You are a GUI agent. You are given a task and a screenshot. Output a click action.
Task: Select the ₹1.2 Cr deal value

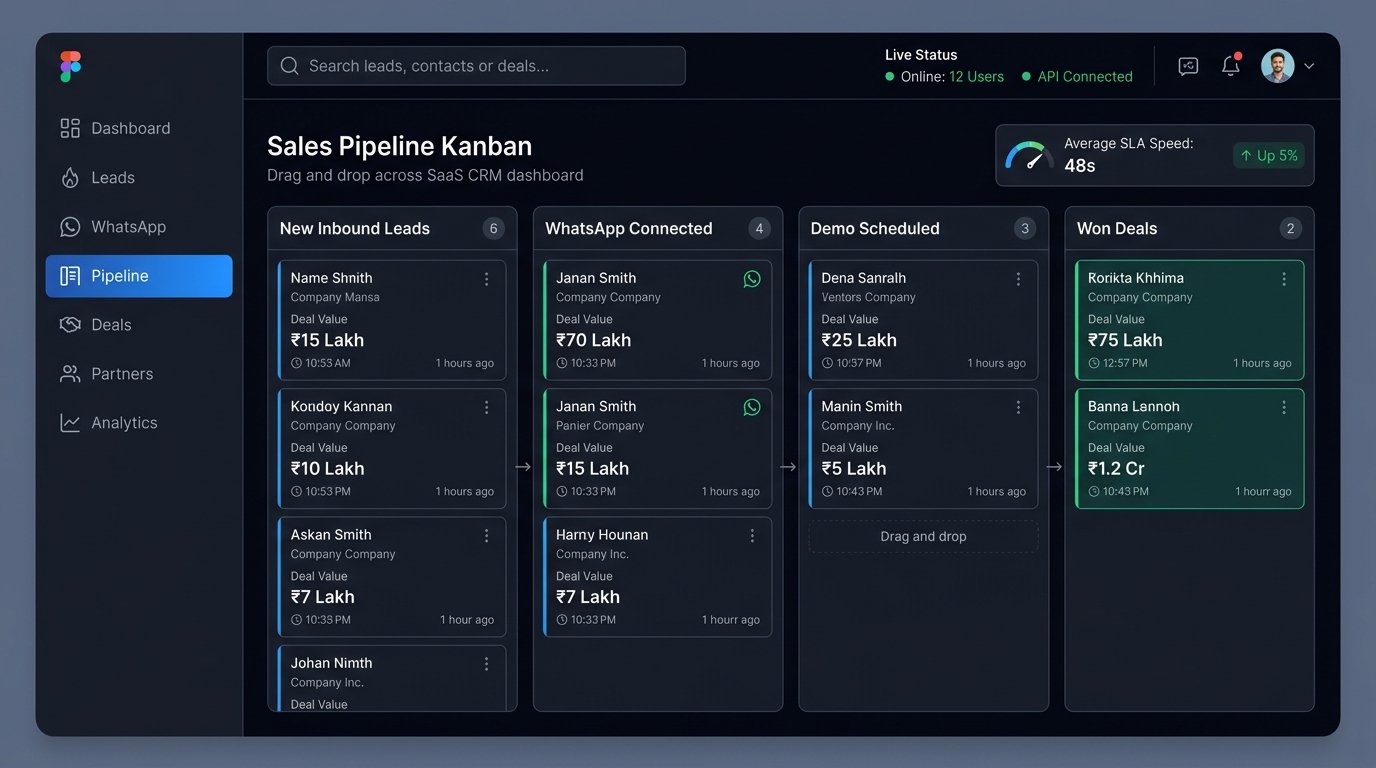coord(1116,468)
